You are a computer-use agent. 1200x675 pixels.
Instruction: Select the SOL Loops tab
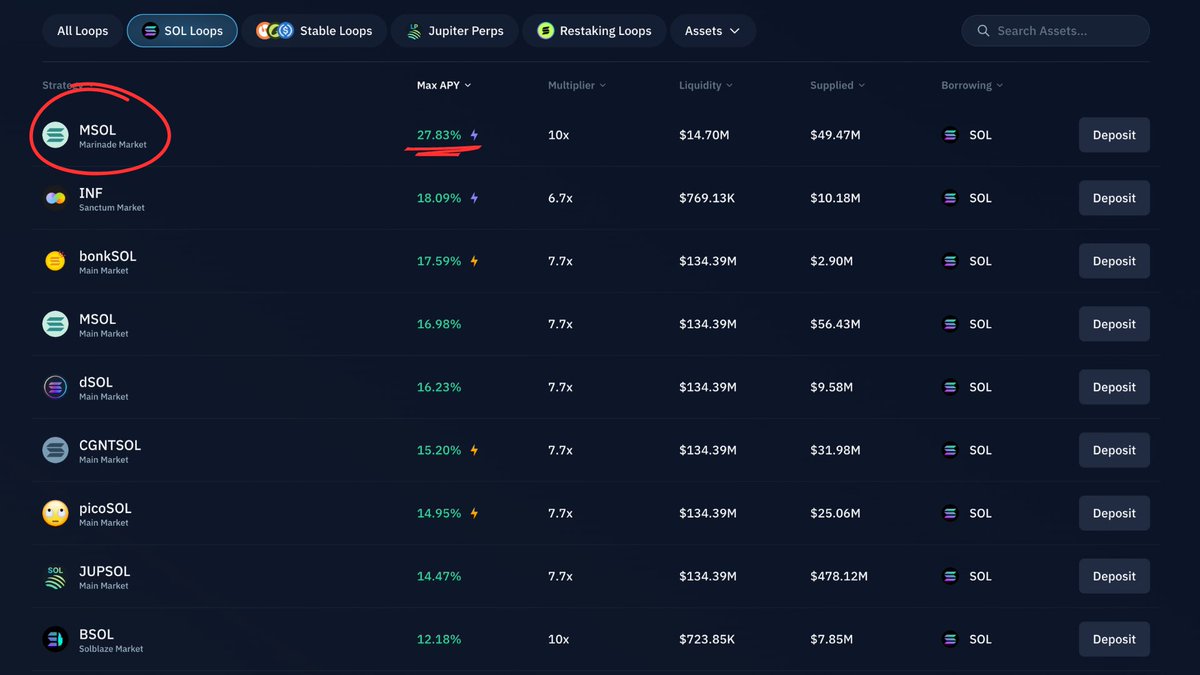coord(182,31)
